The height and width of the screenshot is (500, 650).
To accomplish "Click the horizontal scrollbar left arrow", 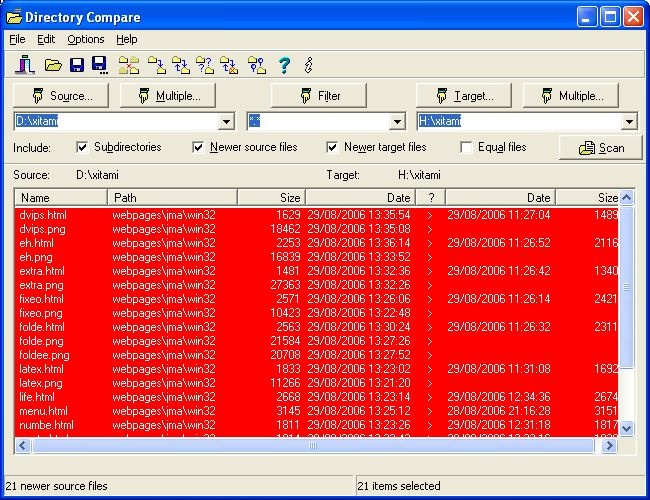I will click(22, 446).
